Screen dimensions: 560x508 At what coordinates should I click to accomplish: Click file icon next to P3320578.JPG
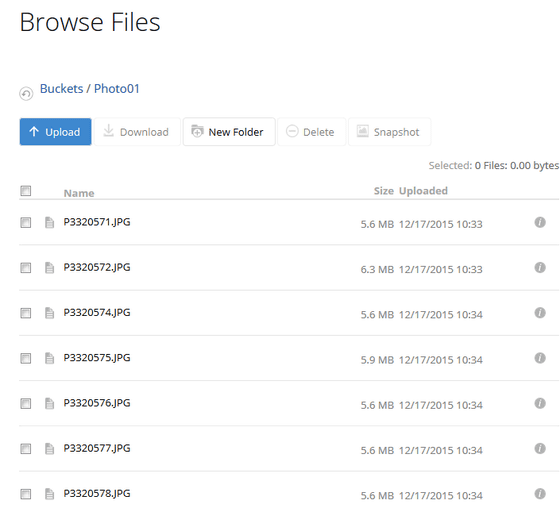[x=49, y=494]
